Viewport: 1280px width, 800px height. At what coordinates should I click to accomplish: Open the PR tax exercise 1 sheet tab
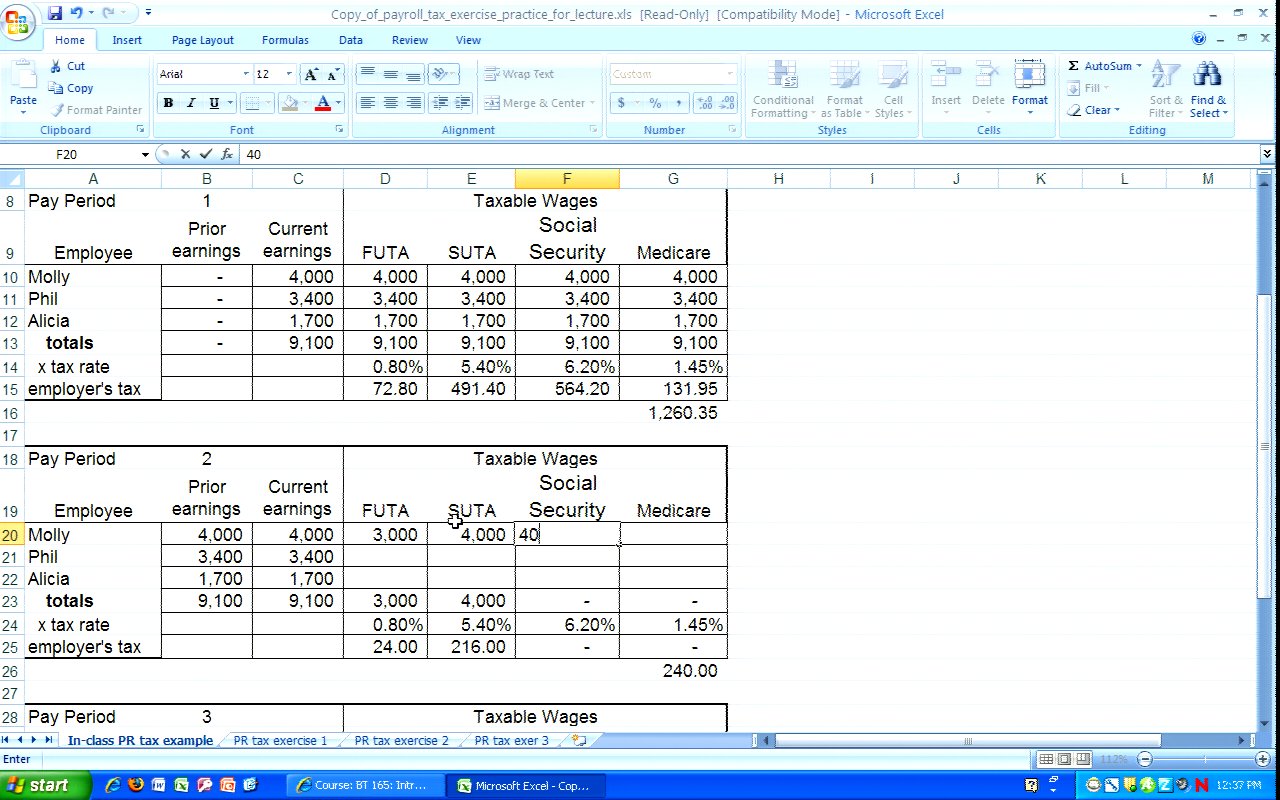(x=280, y=741)
